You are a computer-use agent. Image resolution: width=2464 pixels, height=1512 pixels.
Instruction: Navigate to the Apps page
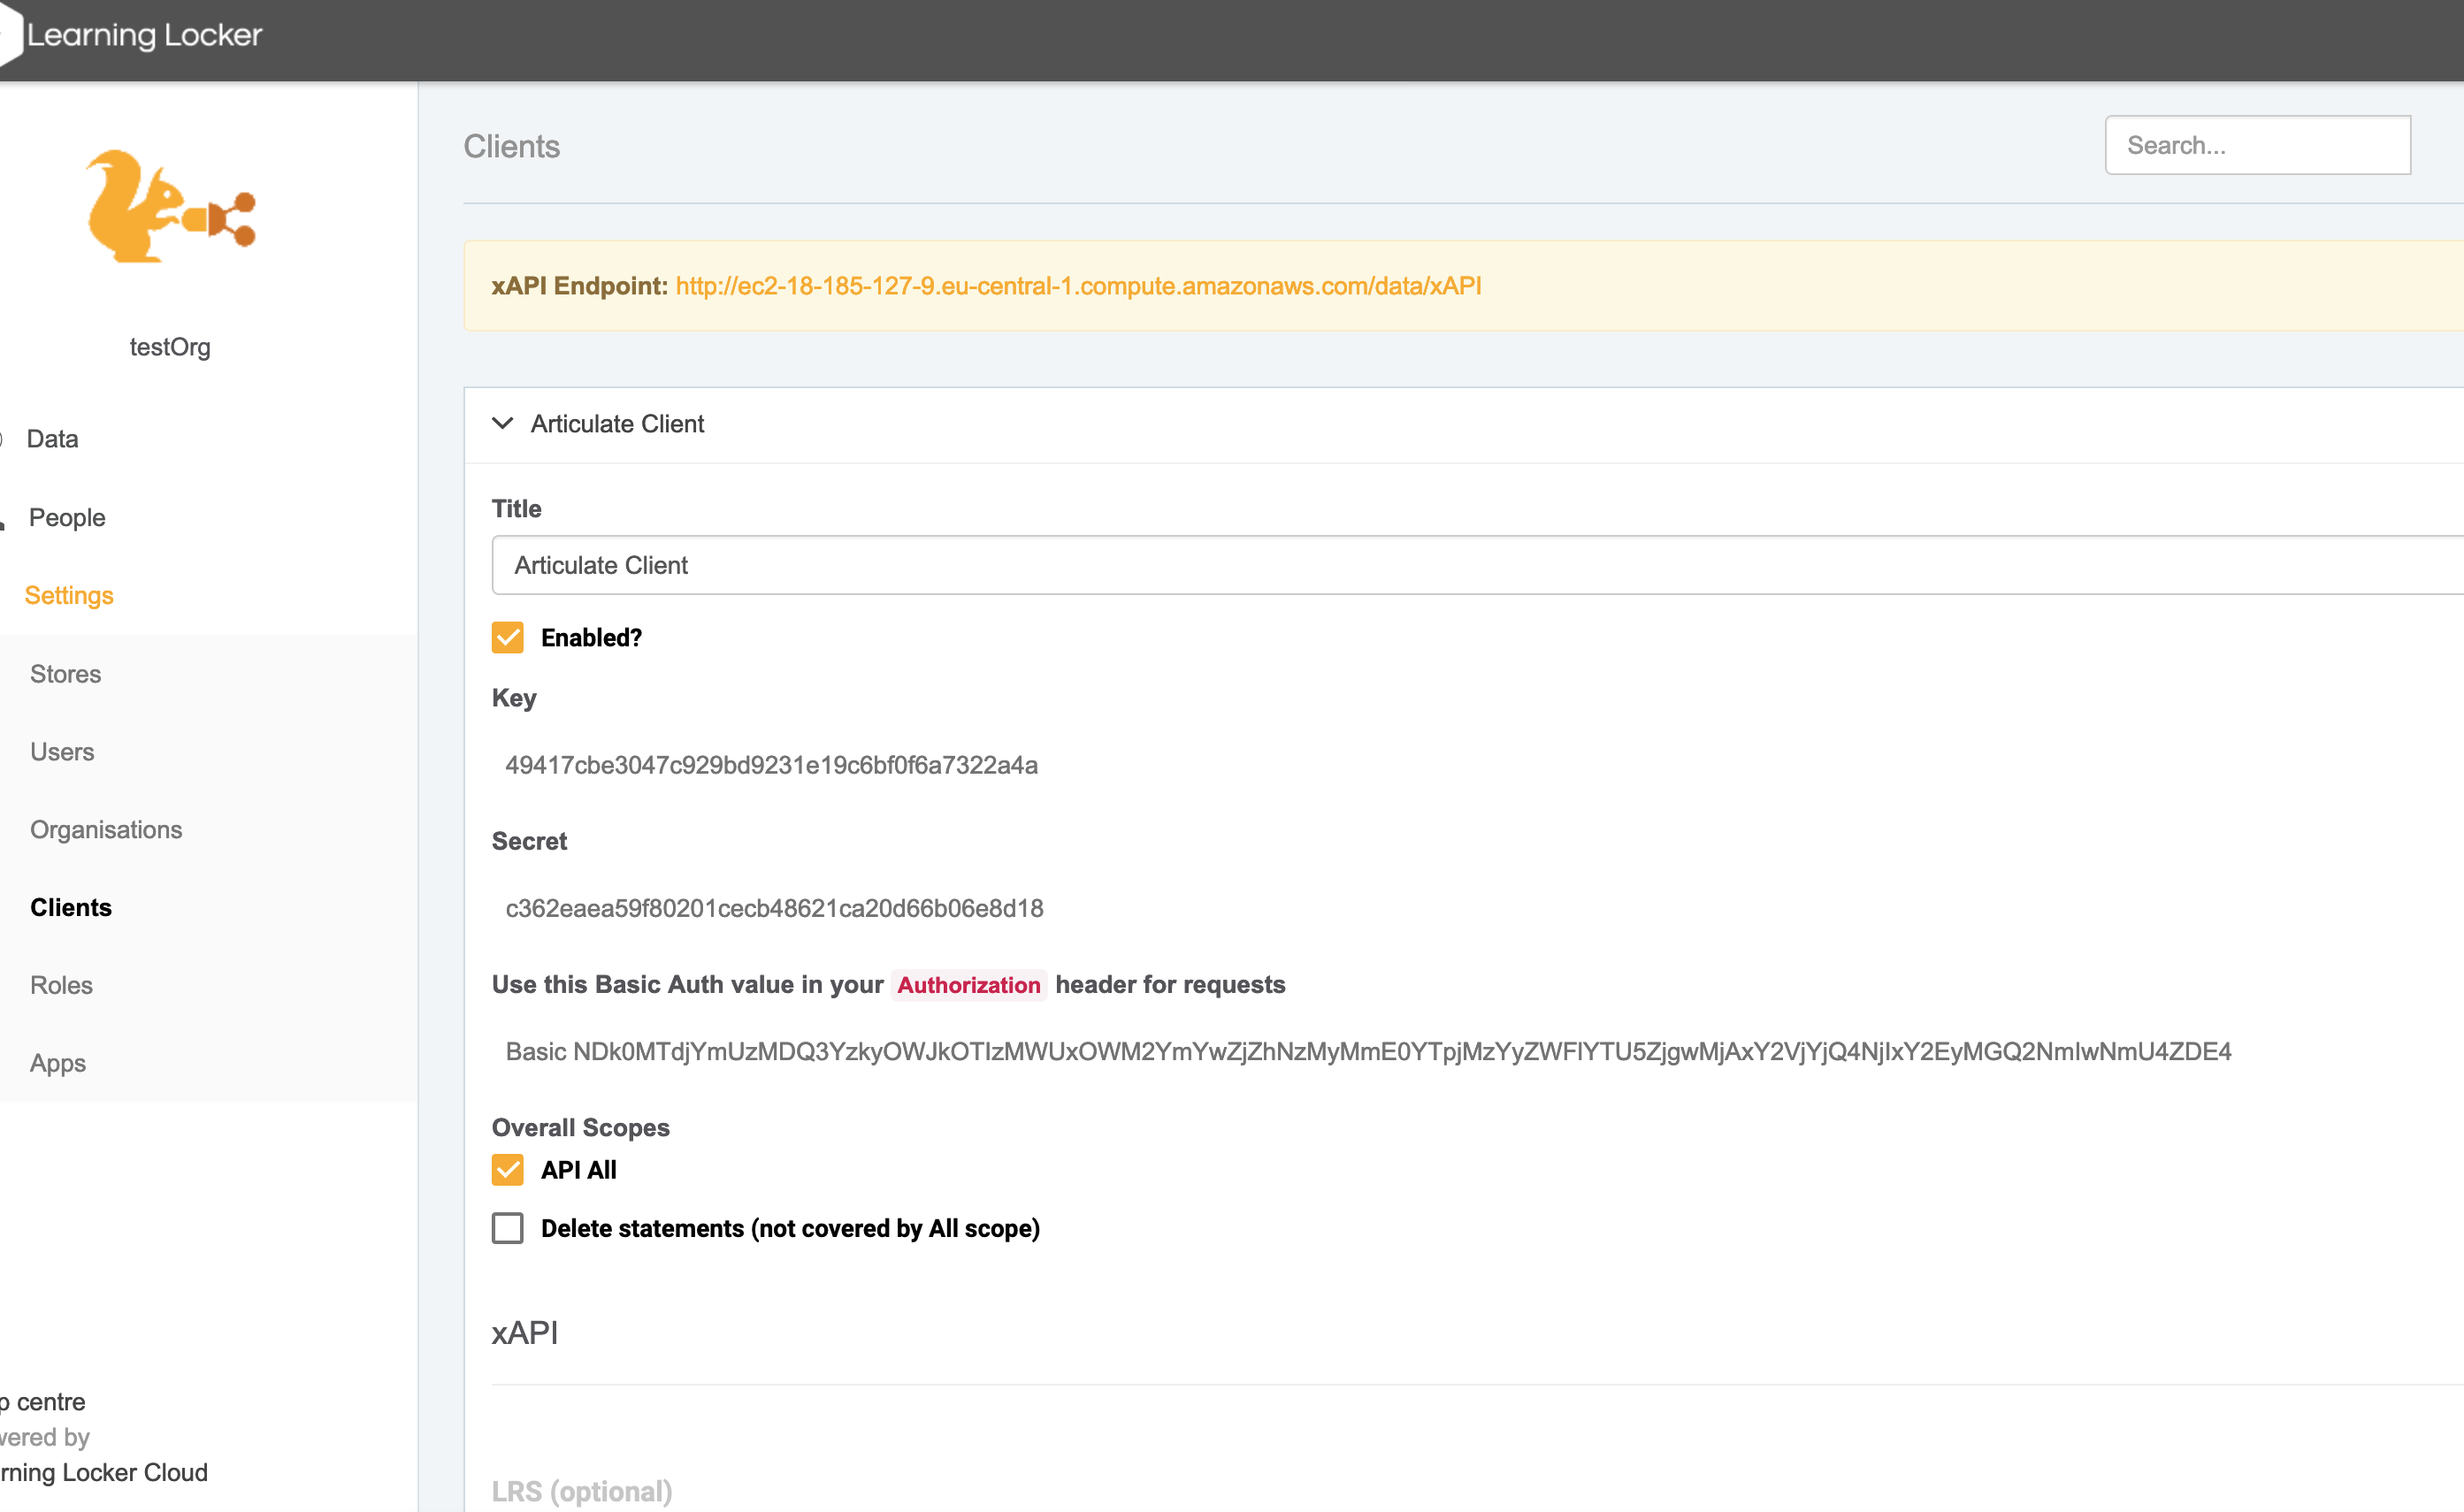[57, 1062]
